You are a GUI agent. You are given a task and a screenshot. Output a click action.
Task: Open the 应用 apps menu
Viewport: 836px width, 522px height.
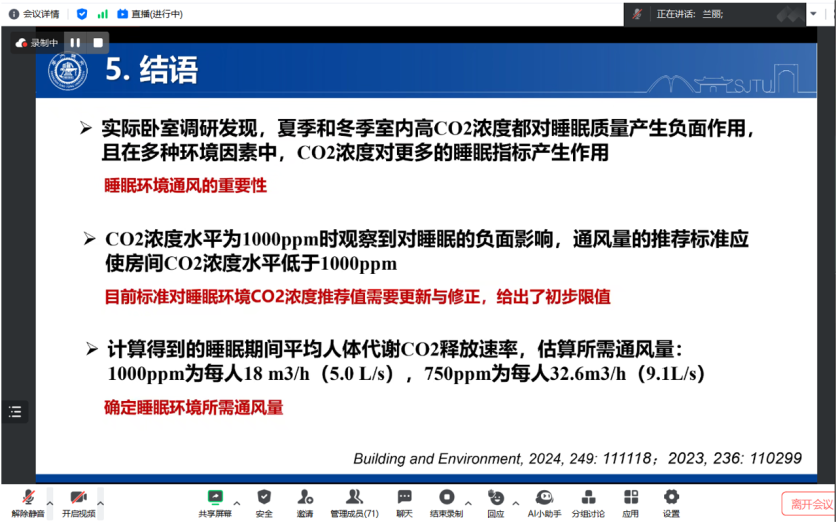[630, 500]
